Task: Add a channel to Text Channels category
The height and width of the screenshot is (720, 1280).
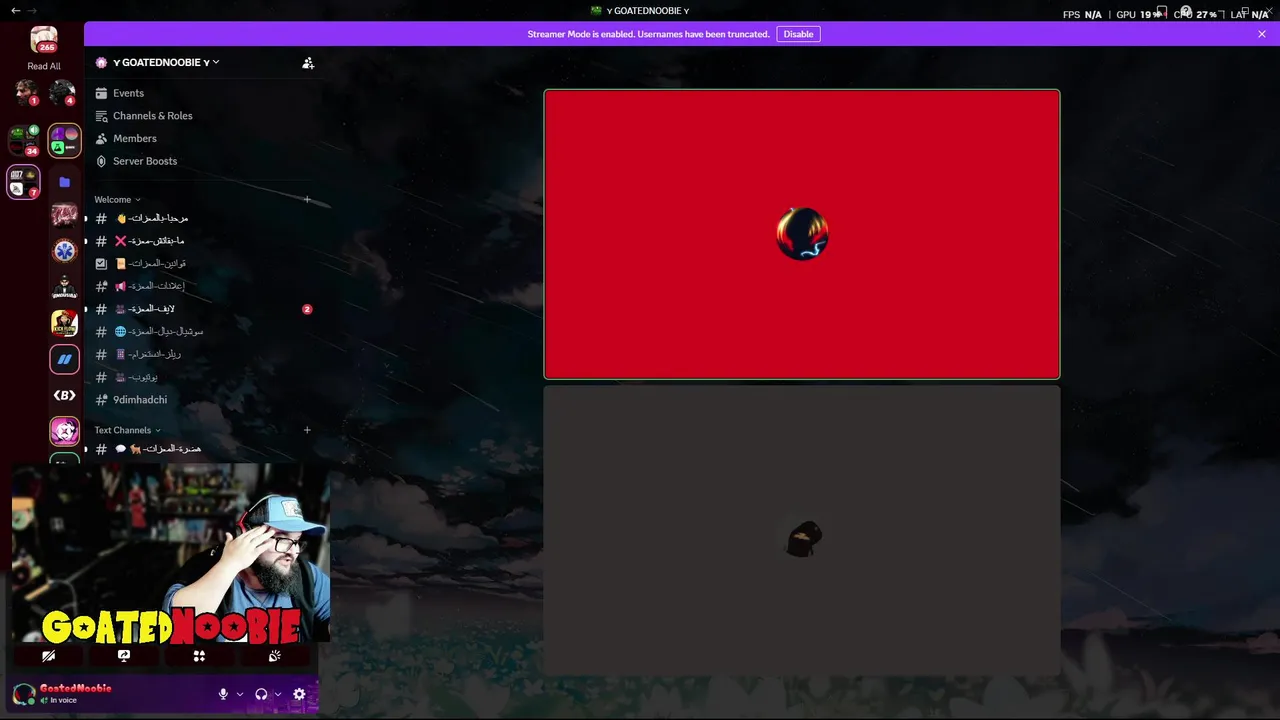Action: click(x=307, y=430)
